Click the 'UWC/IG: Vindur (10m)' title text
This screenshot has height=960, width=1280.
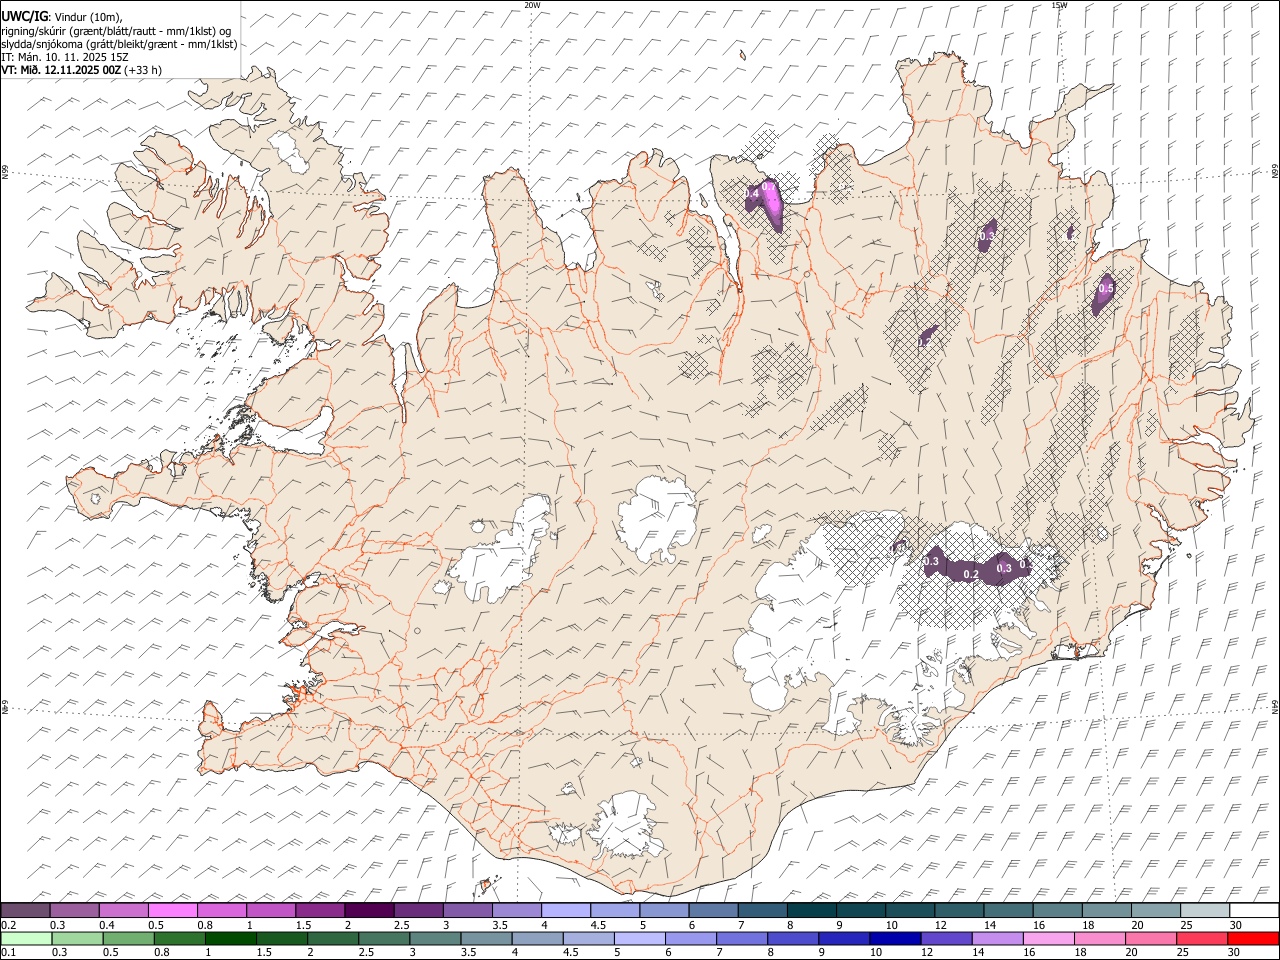pos(61,16)
